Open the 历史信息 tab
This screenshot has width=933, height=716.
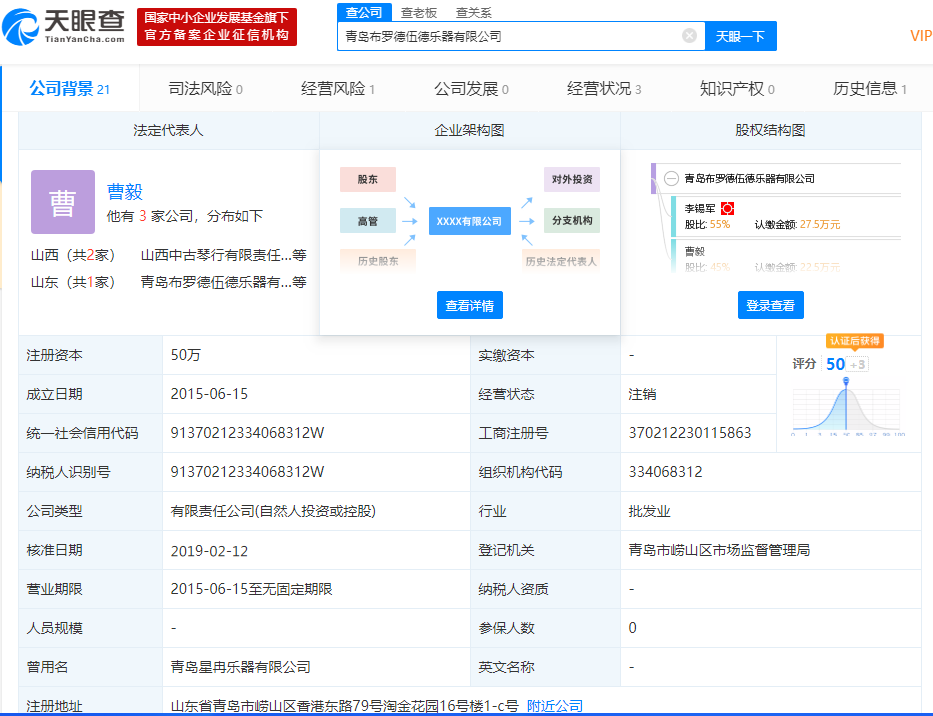pyautogui.click(x=870, y=89)
